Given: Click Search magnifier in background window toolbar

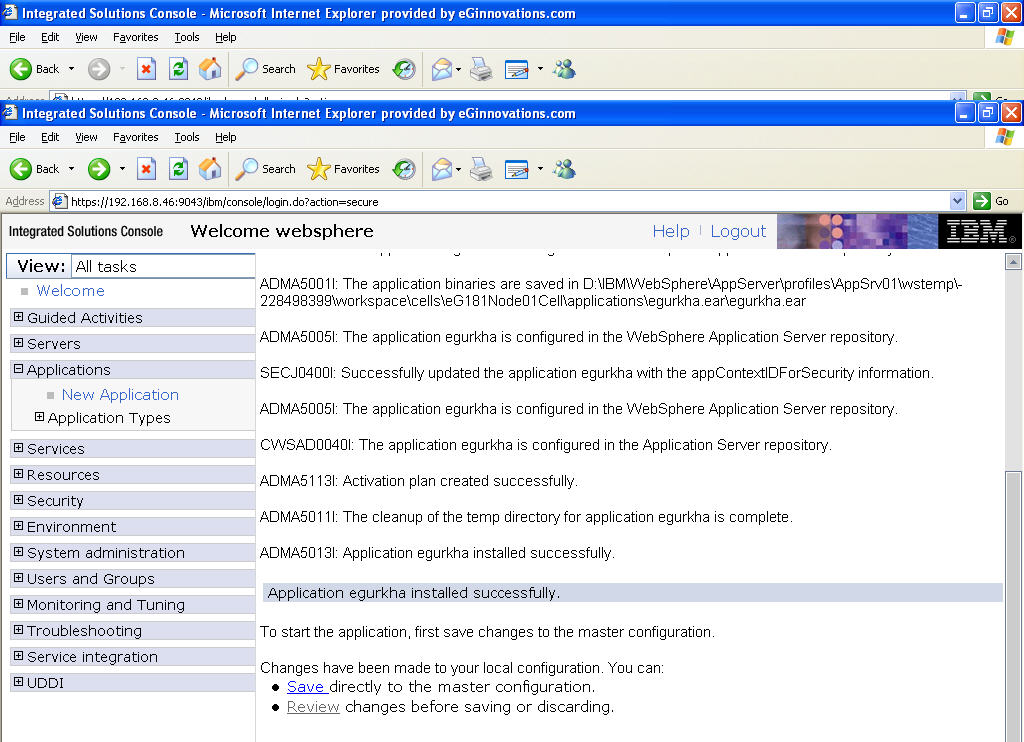Looking at the screenshot, I should (x=246, y=69).
